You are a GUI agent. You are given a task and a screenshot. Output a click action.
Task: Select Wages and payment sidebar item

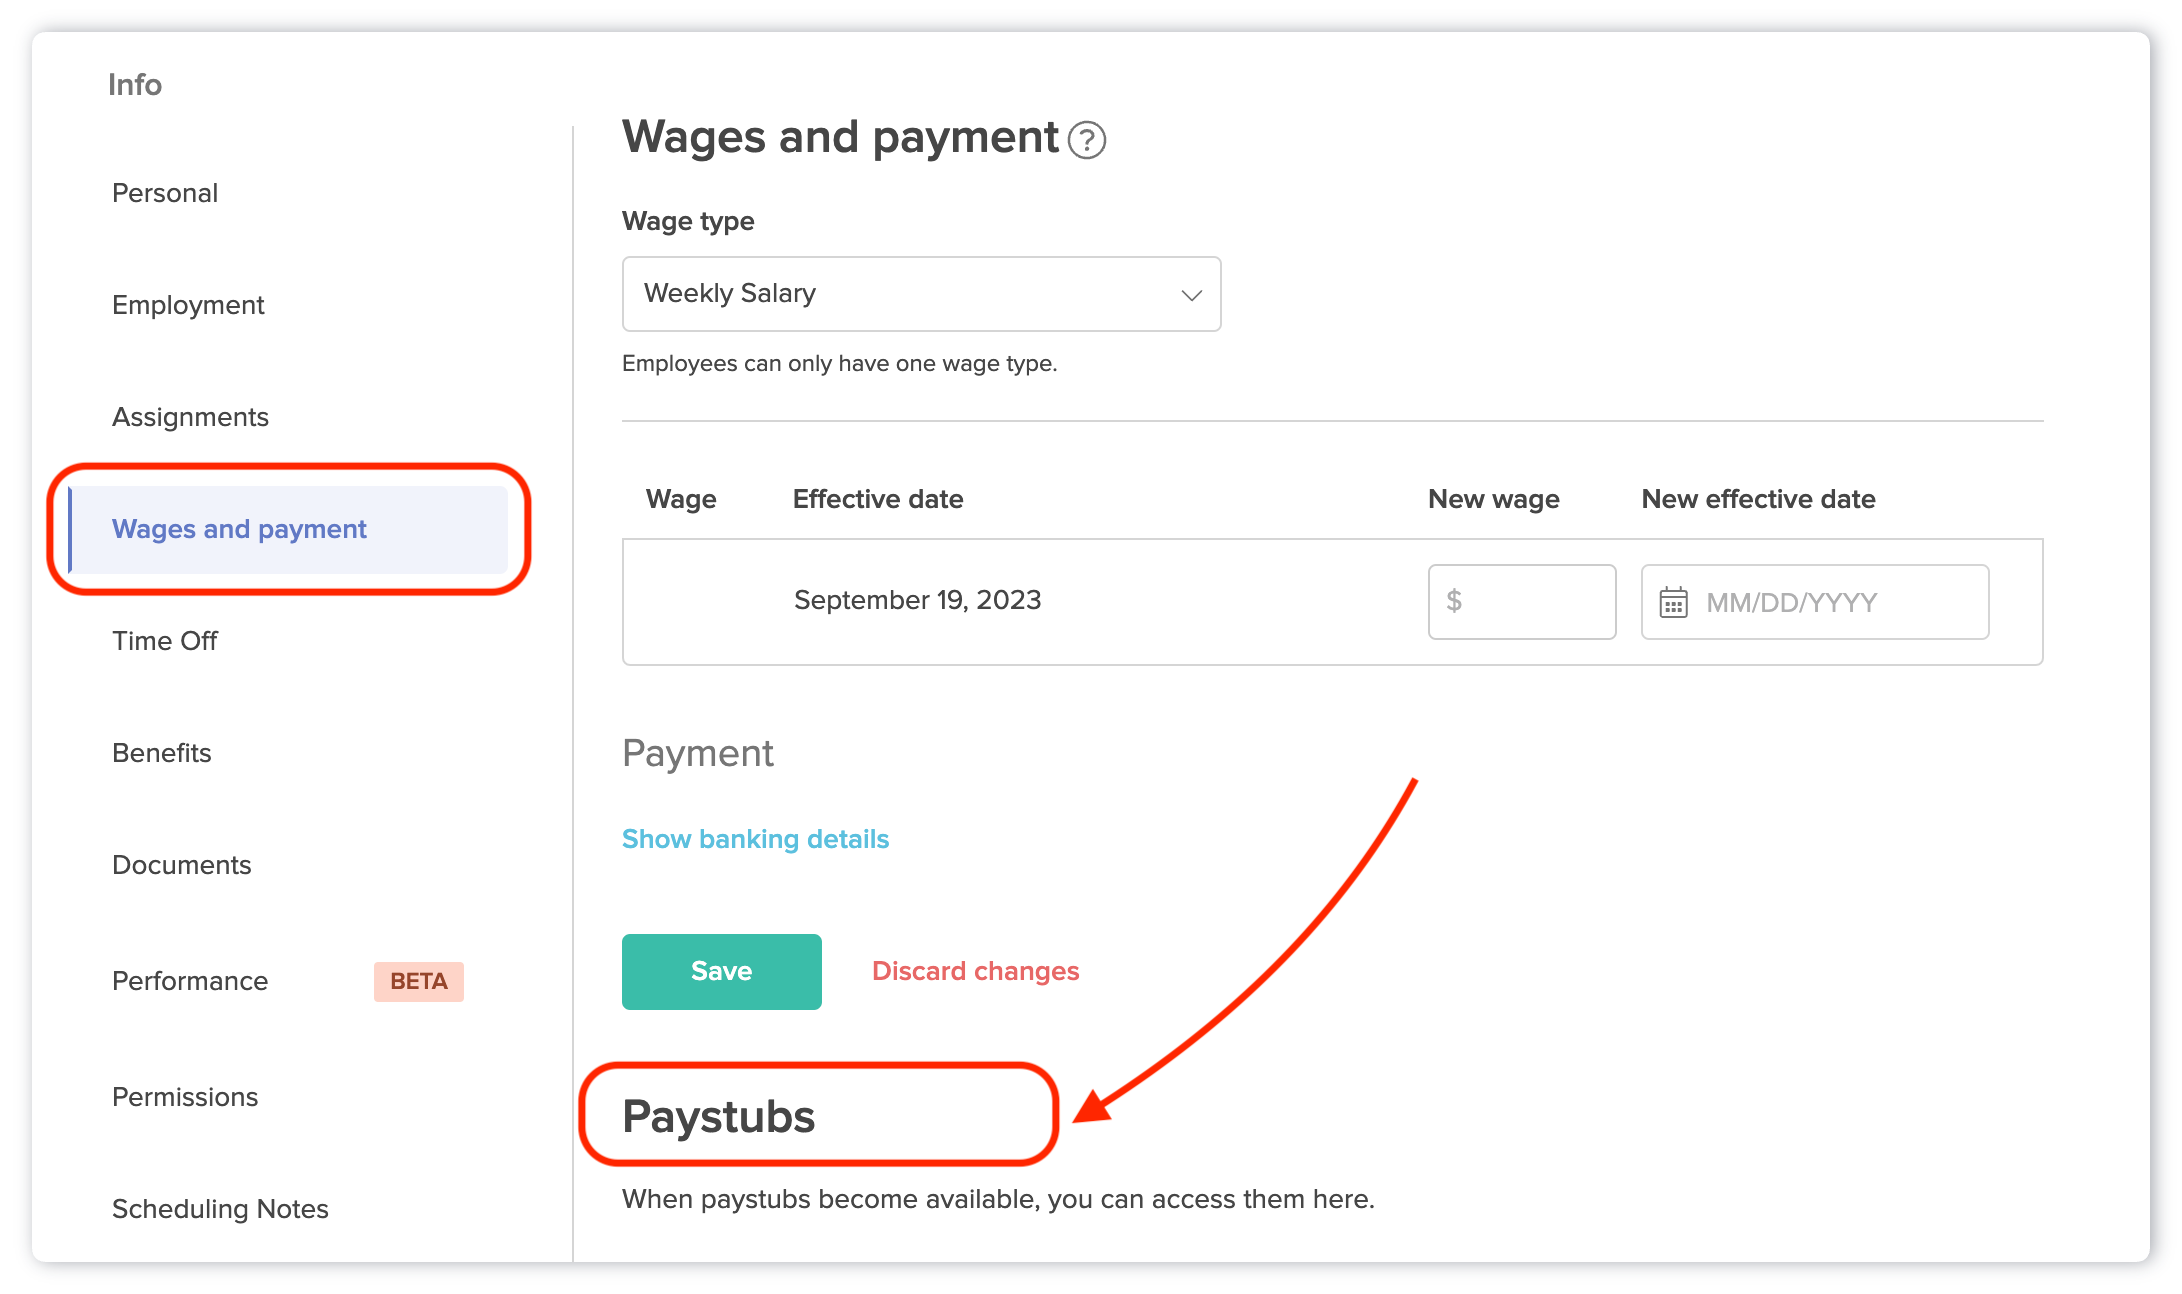pos(239,529)
